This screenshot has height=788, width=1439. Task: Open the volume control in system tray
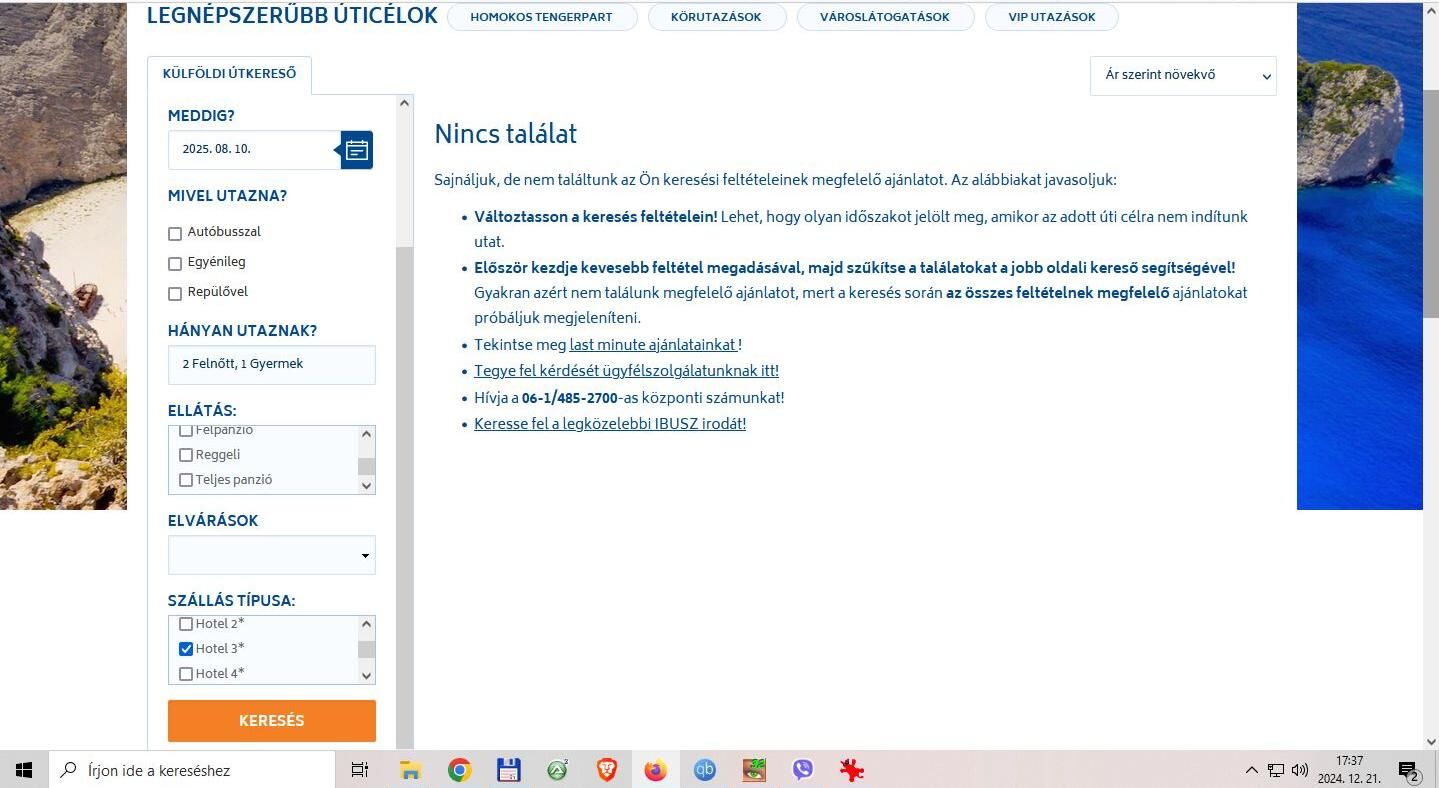[x=1300, y=770]
